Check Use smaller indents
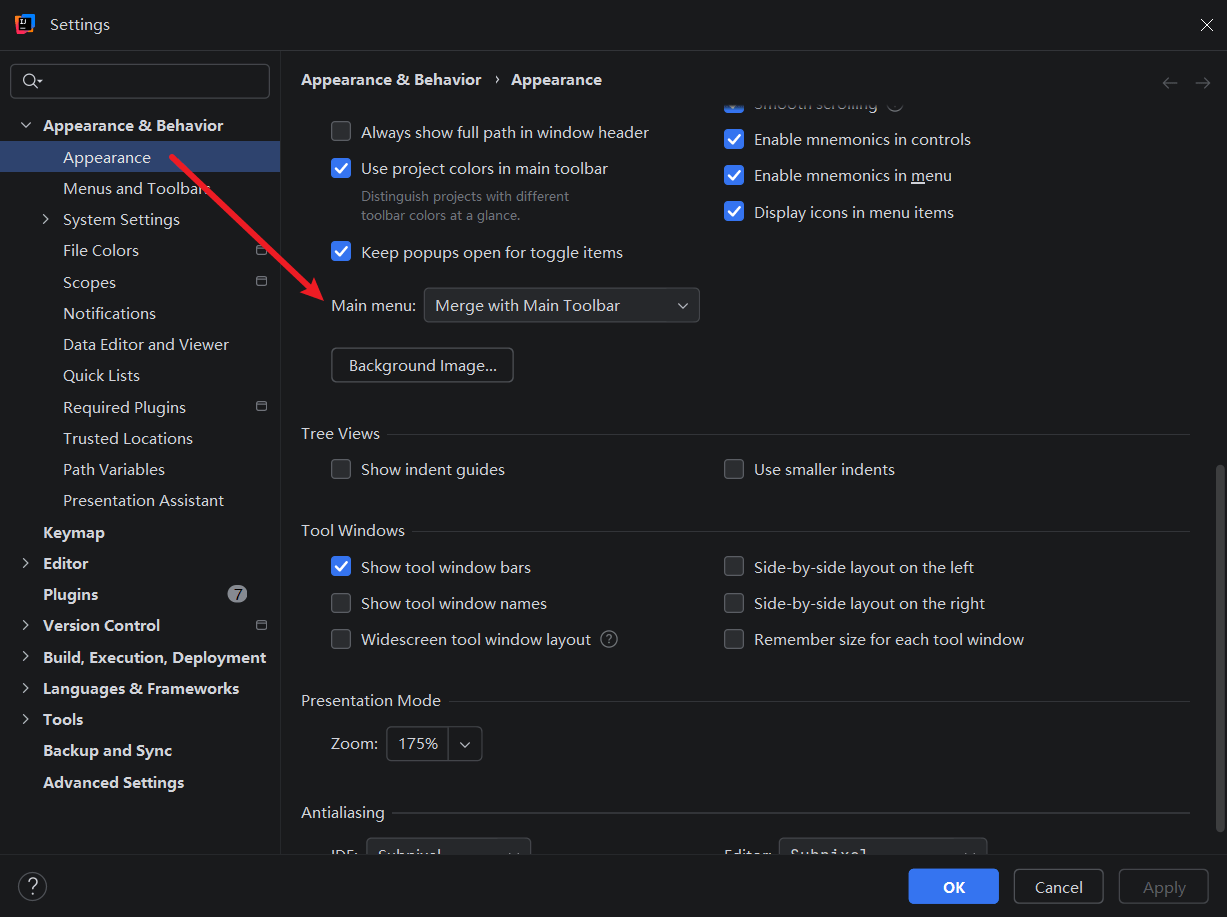 (x=734, y=469)
